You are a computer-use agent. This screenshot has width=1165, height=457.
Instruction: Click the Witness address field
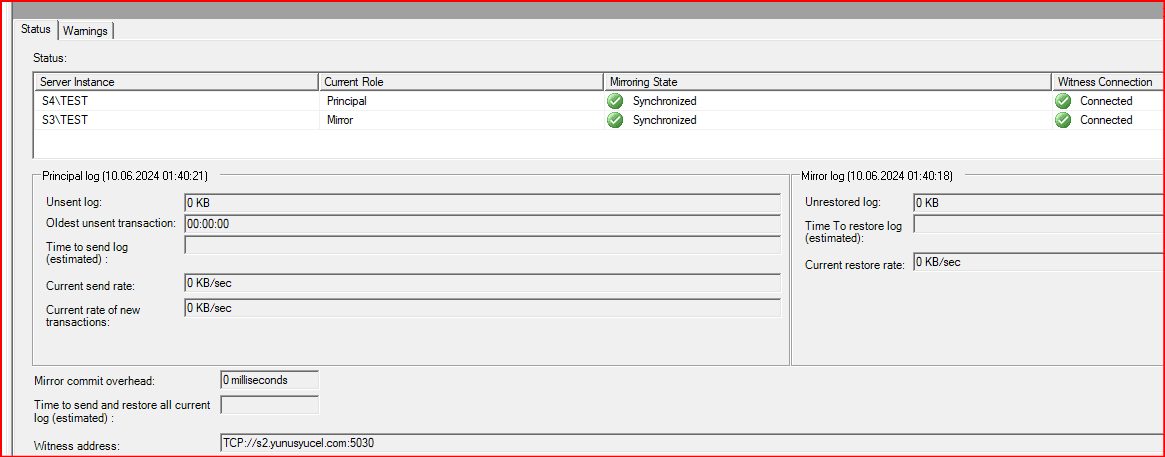(x=690, y=443)
